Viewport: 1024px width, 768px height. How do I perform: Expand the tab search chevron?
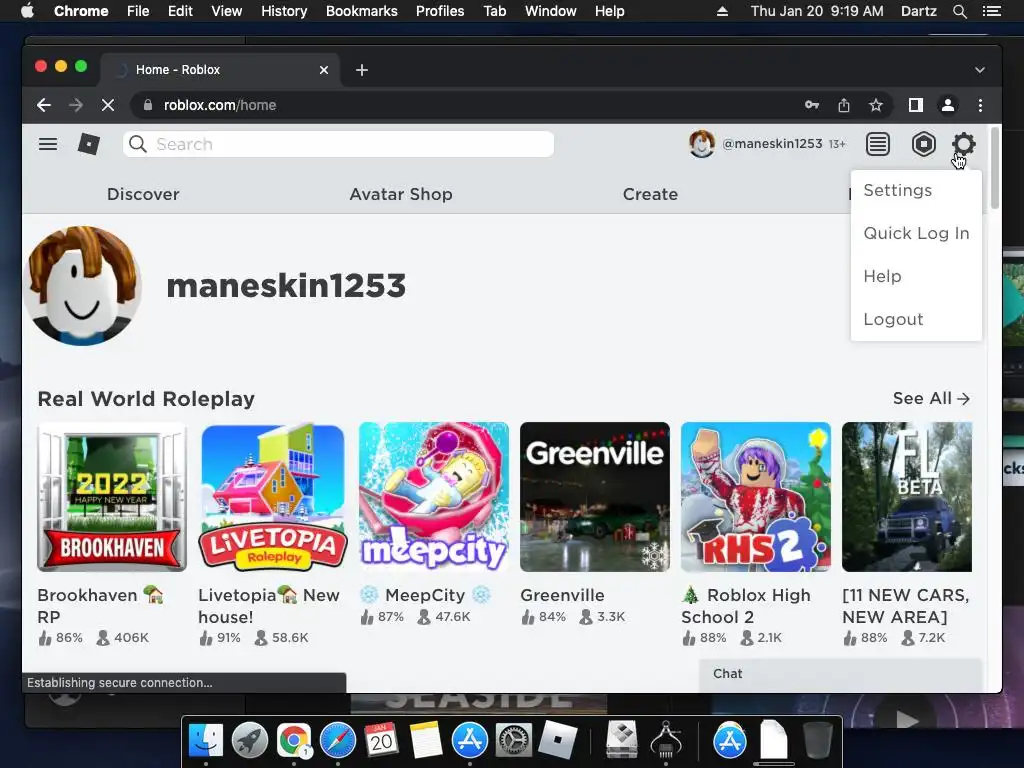point(980,70)
